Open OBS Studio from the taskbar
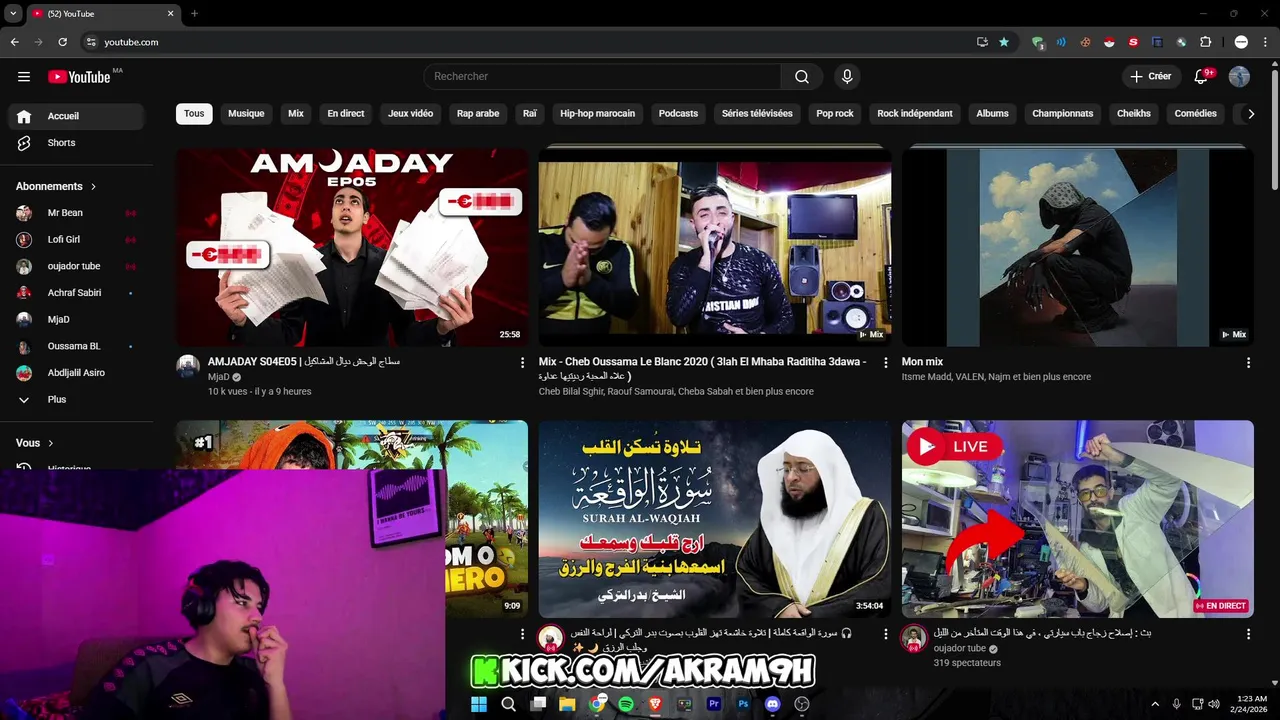The image size is (1280, 720). (x=801, y=704)
